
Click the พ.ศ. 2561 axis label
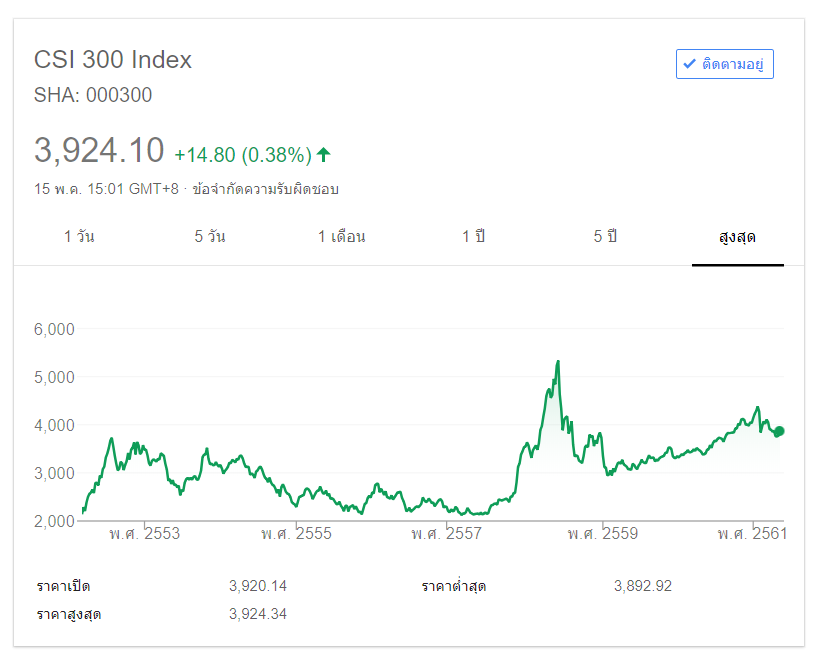click(752, 534)
